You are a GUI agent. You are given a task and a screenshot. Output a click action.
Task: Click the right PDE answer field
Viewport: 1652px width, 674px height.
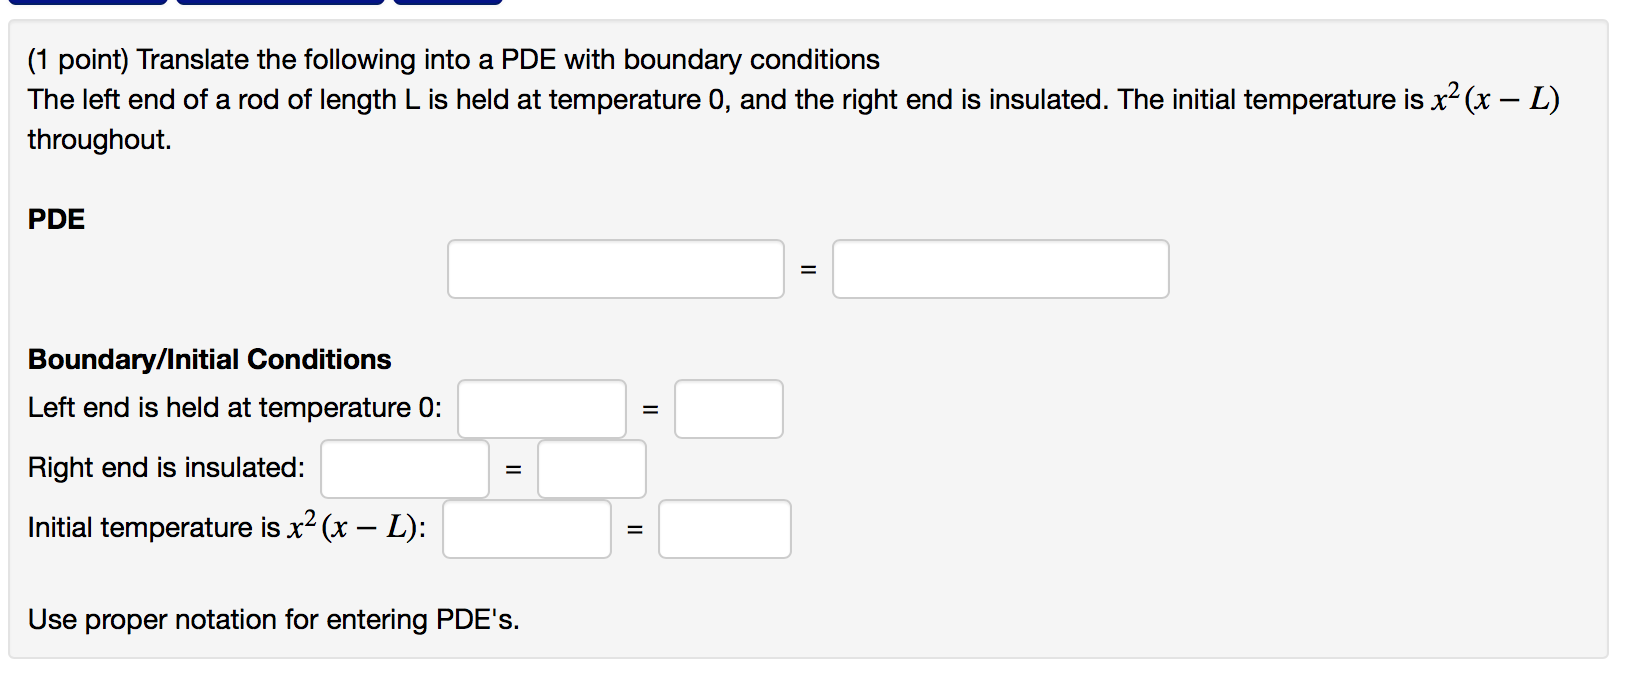coord(1000,268)
